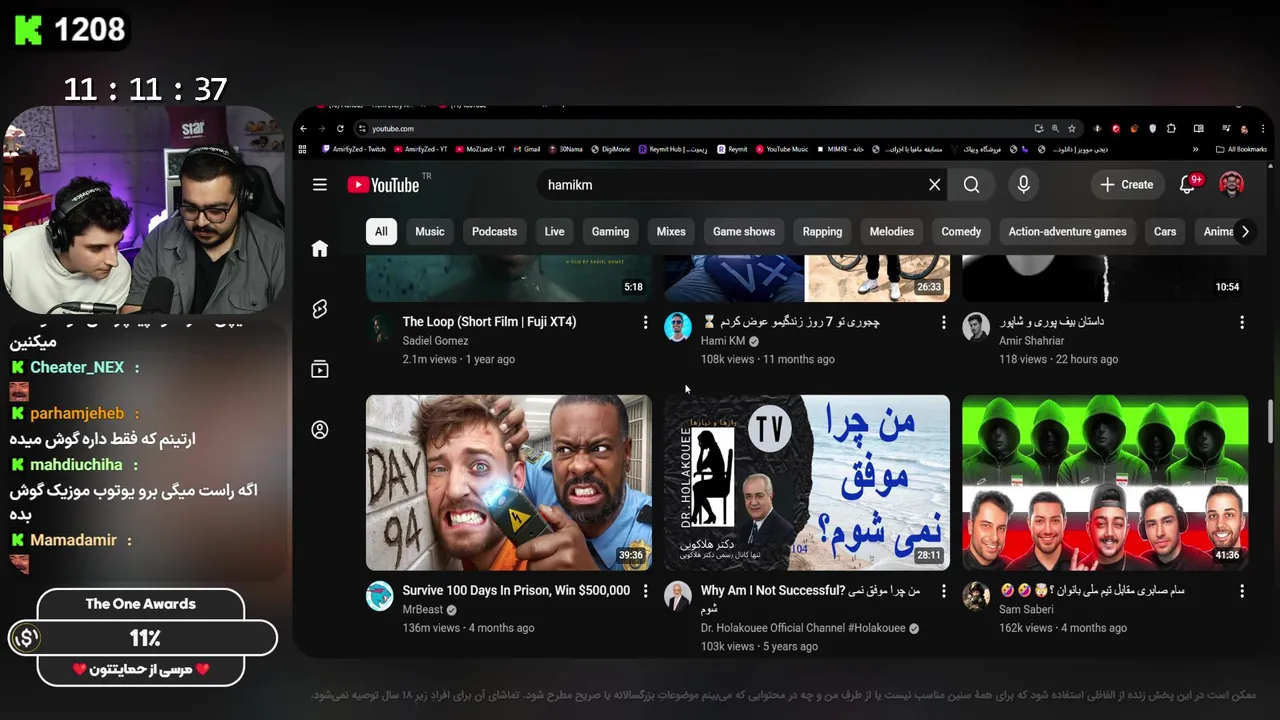1280x720 pixels.
Task: Go back with the browser back arrow
Action: (x=304, y=128)
